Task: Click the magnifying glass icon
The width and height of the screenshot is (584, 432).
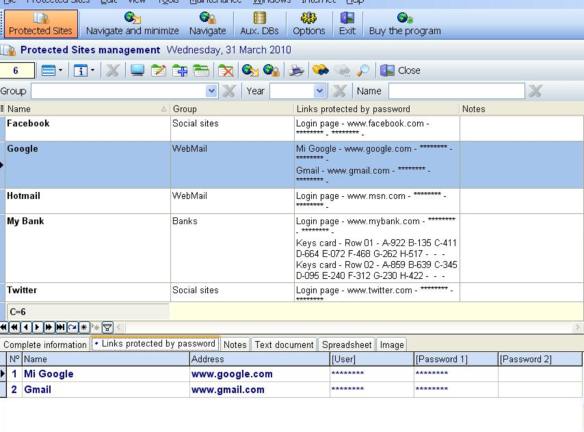Action: tap(363, 70)
